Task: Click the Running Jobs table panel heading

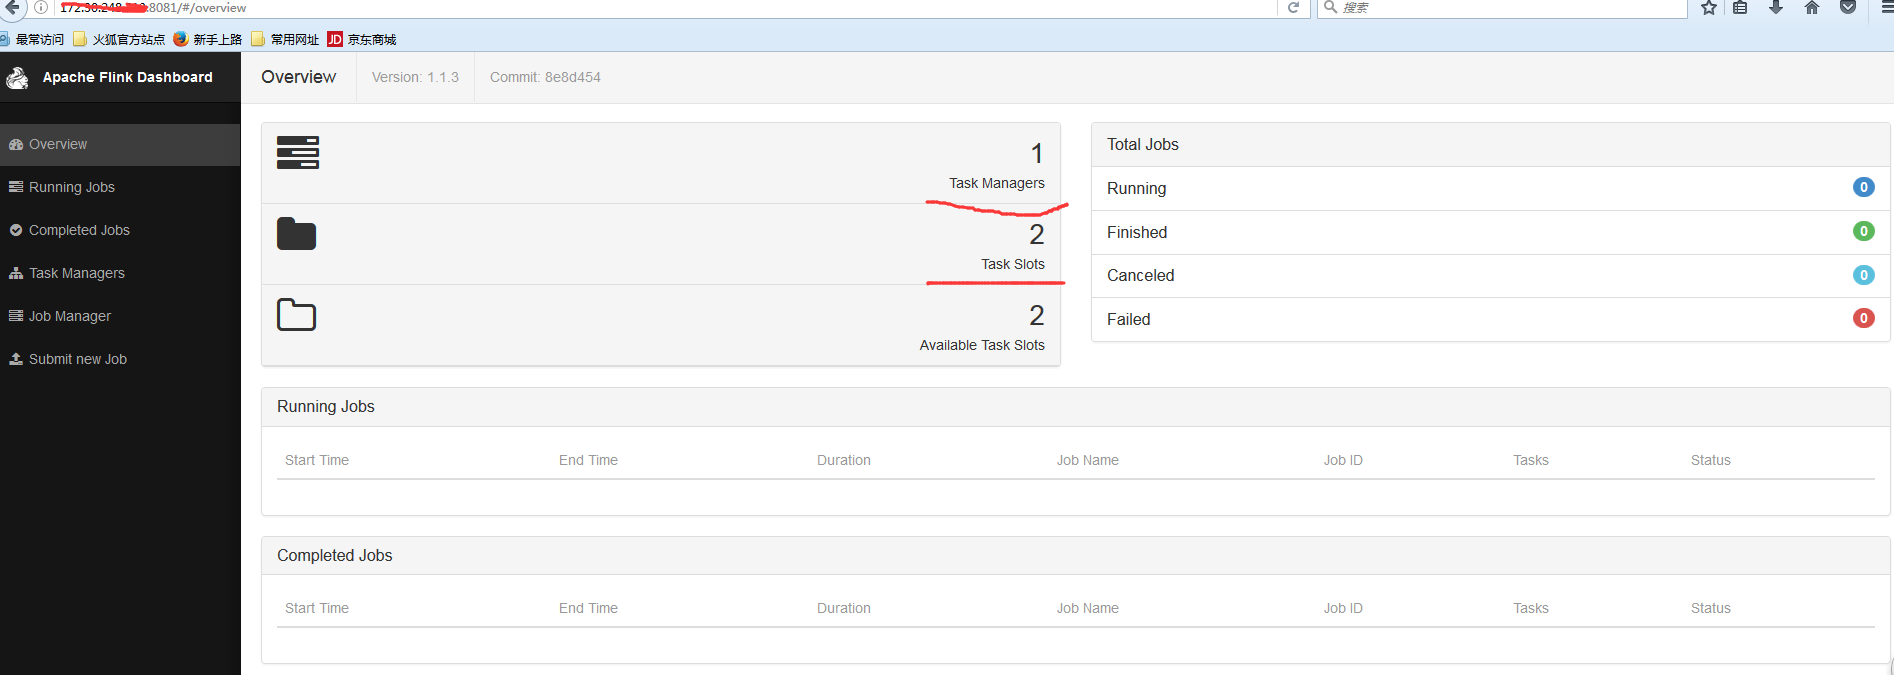Action: [x=326, y=406]
